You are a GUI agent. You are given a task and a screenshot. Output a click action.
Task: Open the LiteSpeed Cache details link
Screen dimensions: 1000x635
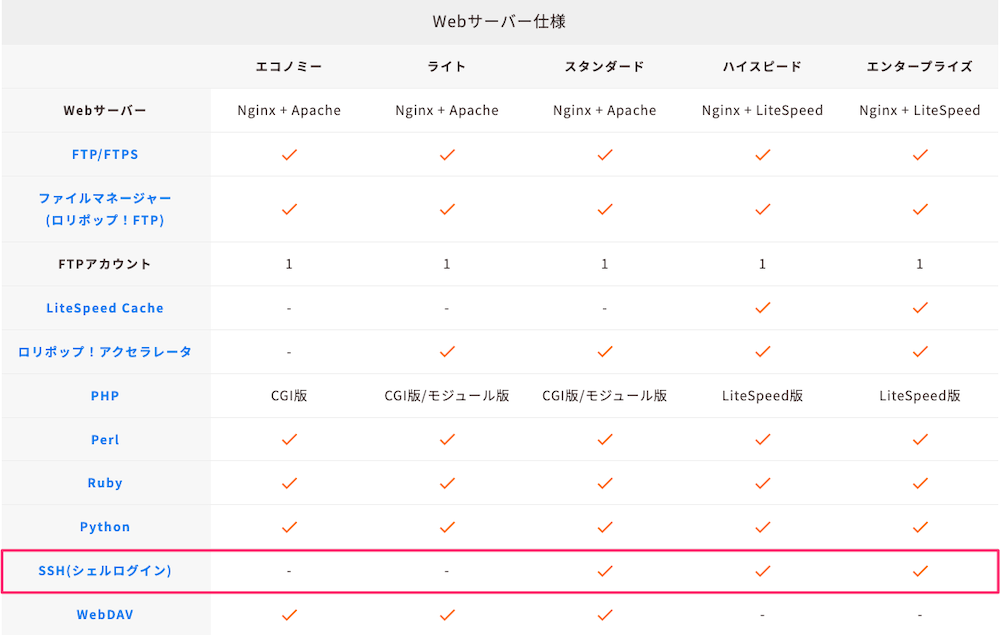[x=105, y=308]
